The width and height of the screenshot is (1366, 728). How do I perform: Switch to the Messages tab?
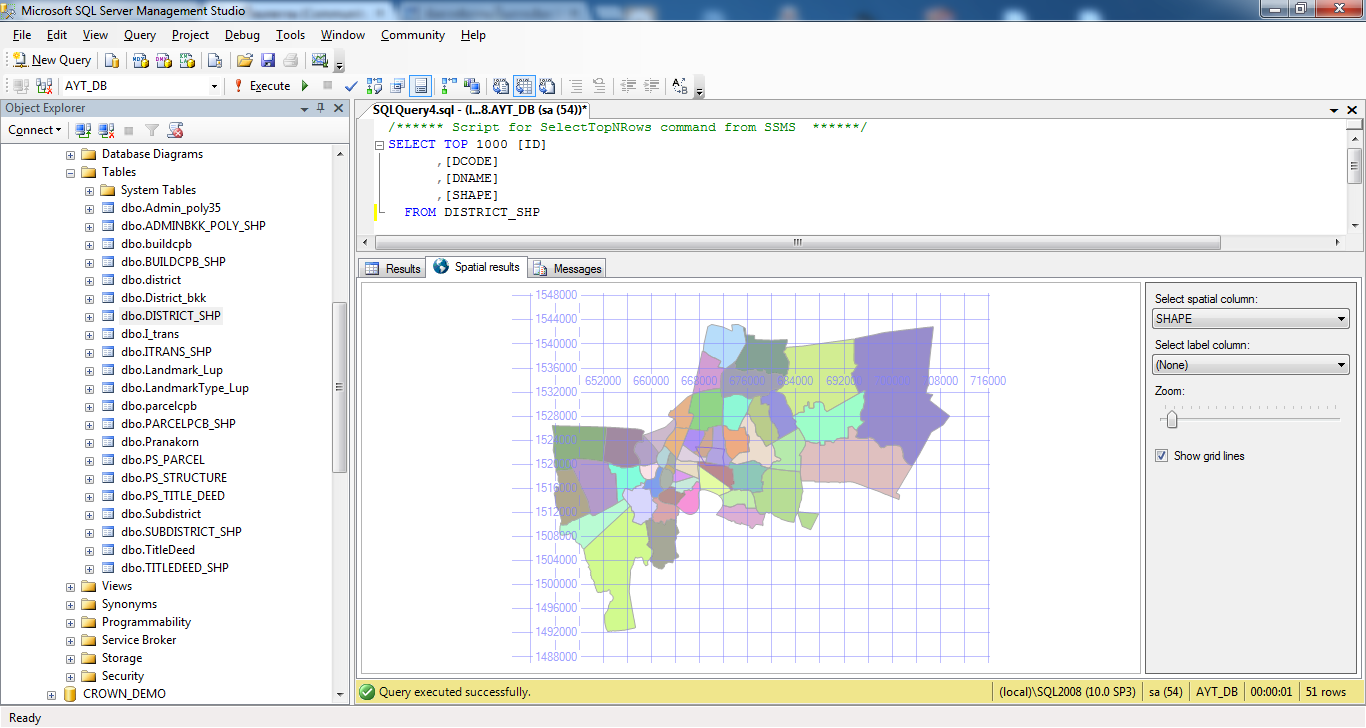(x=566, y=268)
